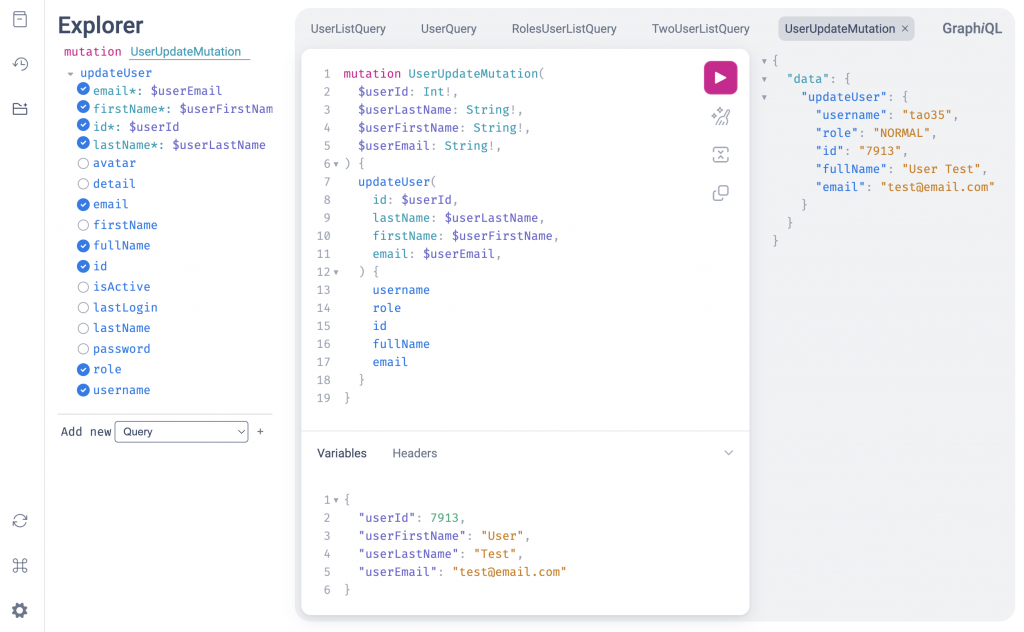Image resolution: width=1024 pixels, height=632 pixels.
Task: Check the lastName field
Action: 83,328
